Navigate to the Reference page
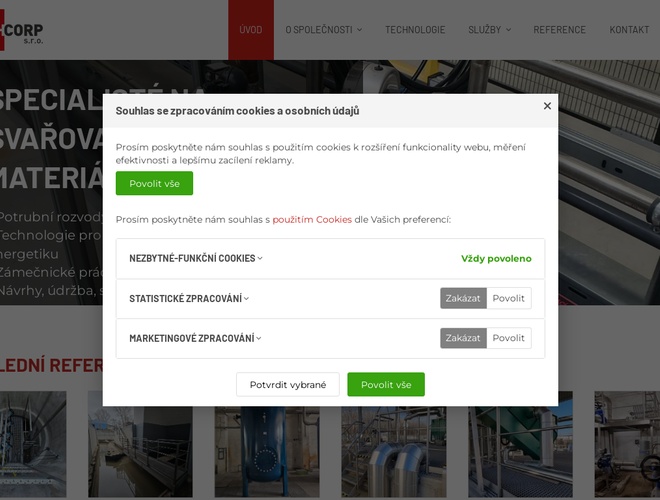This screenshot has width=660, height=500. (559, 30)
